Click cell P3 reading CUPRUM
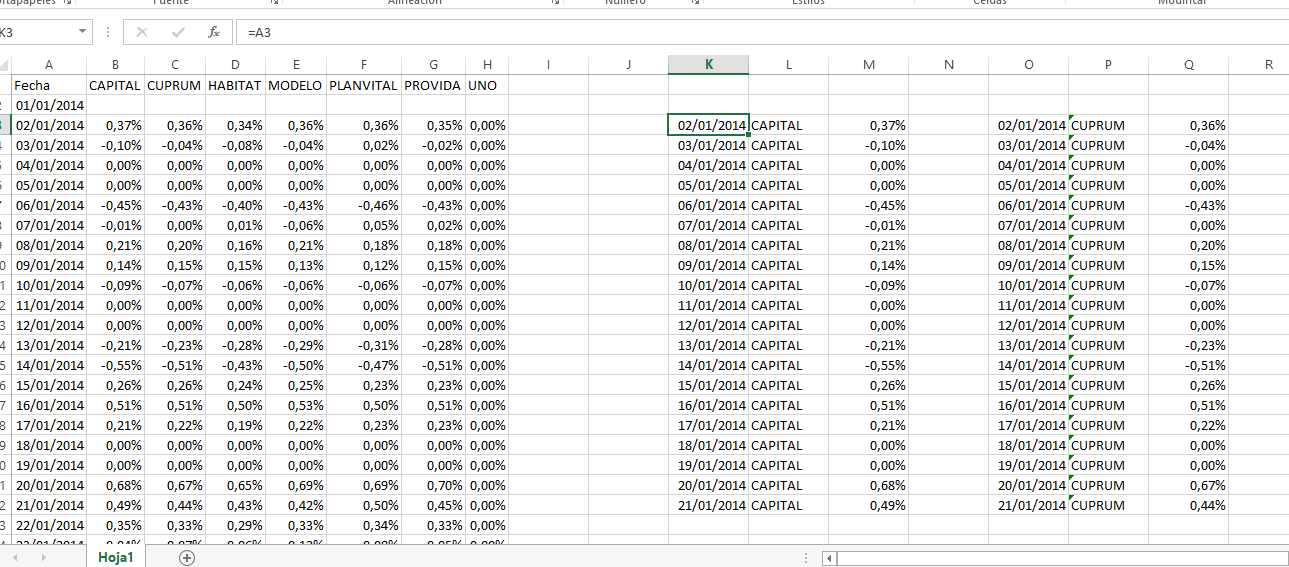The width and height of the screenshot is (1289, 567). click(x=1108, y=125)
